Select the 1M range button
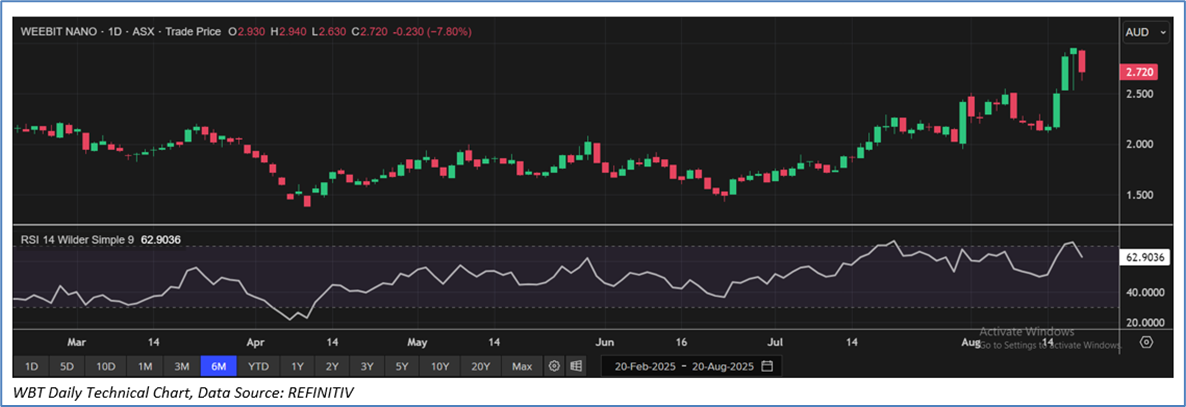This screenshot has height=407, width=1186. click(145, 366)
